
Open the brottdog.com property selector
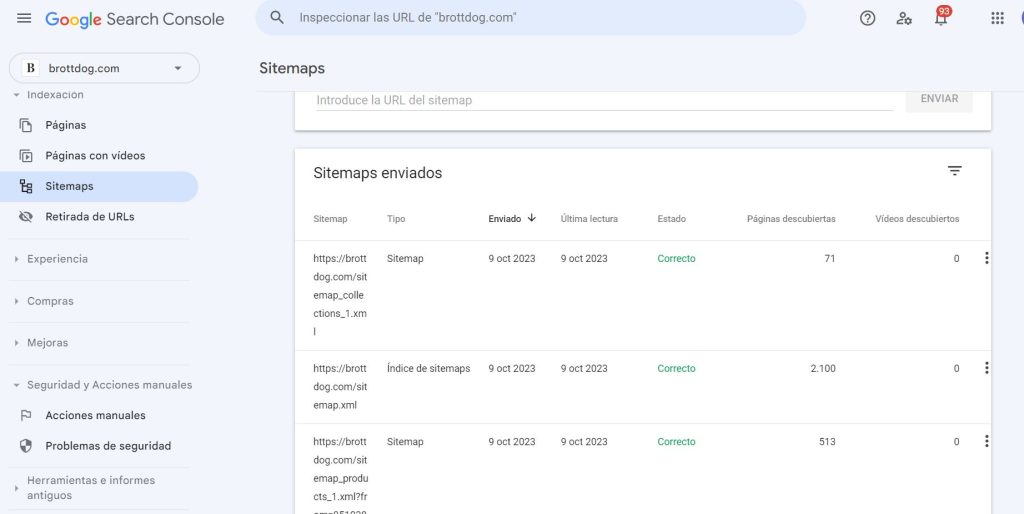pyautogui.click(x=104, y=68)
